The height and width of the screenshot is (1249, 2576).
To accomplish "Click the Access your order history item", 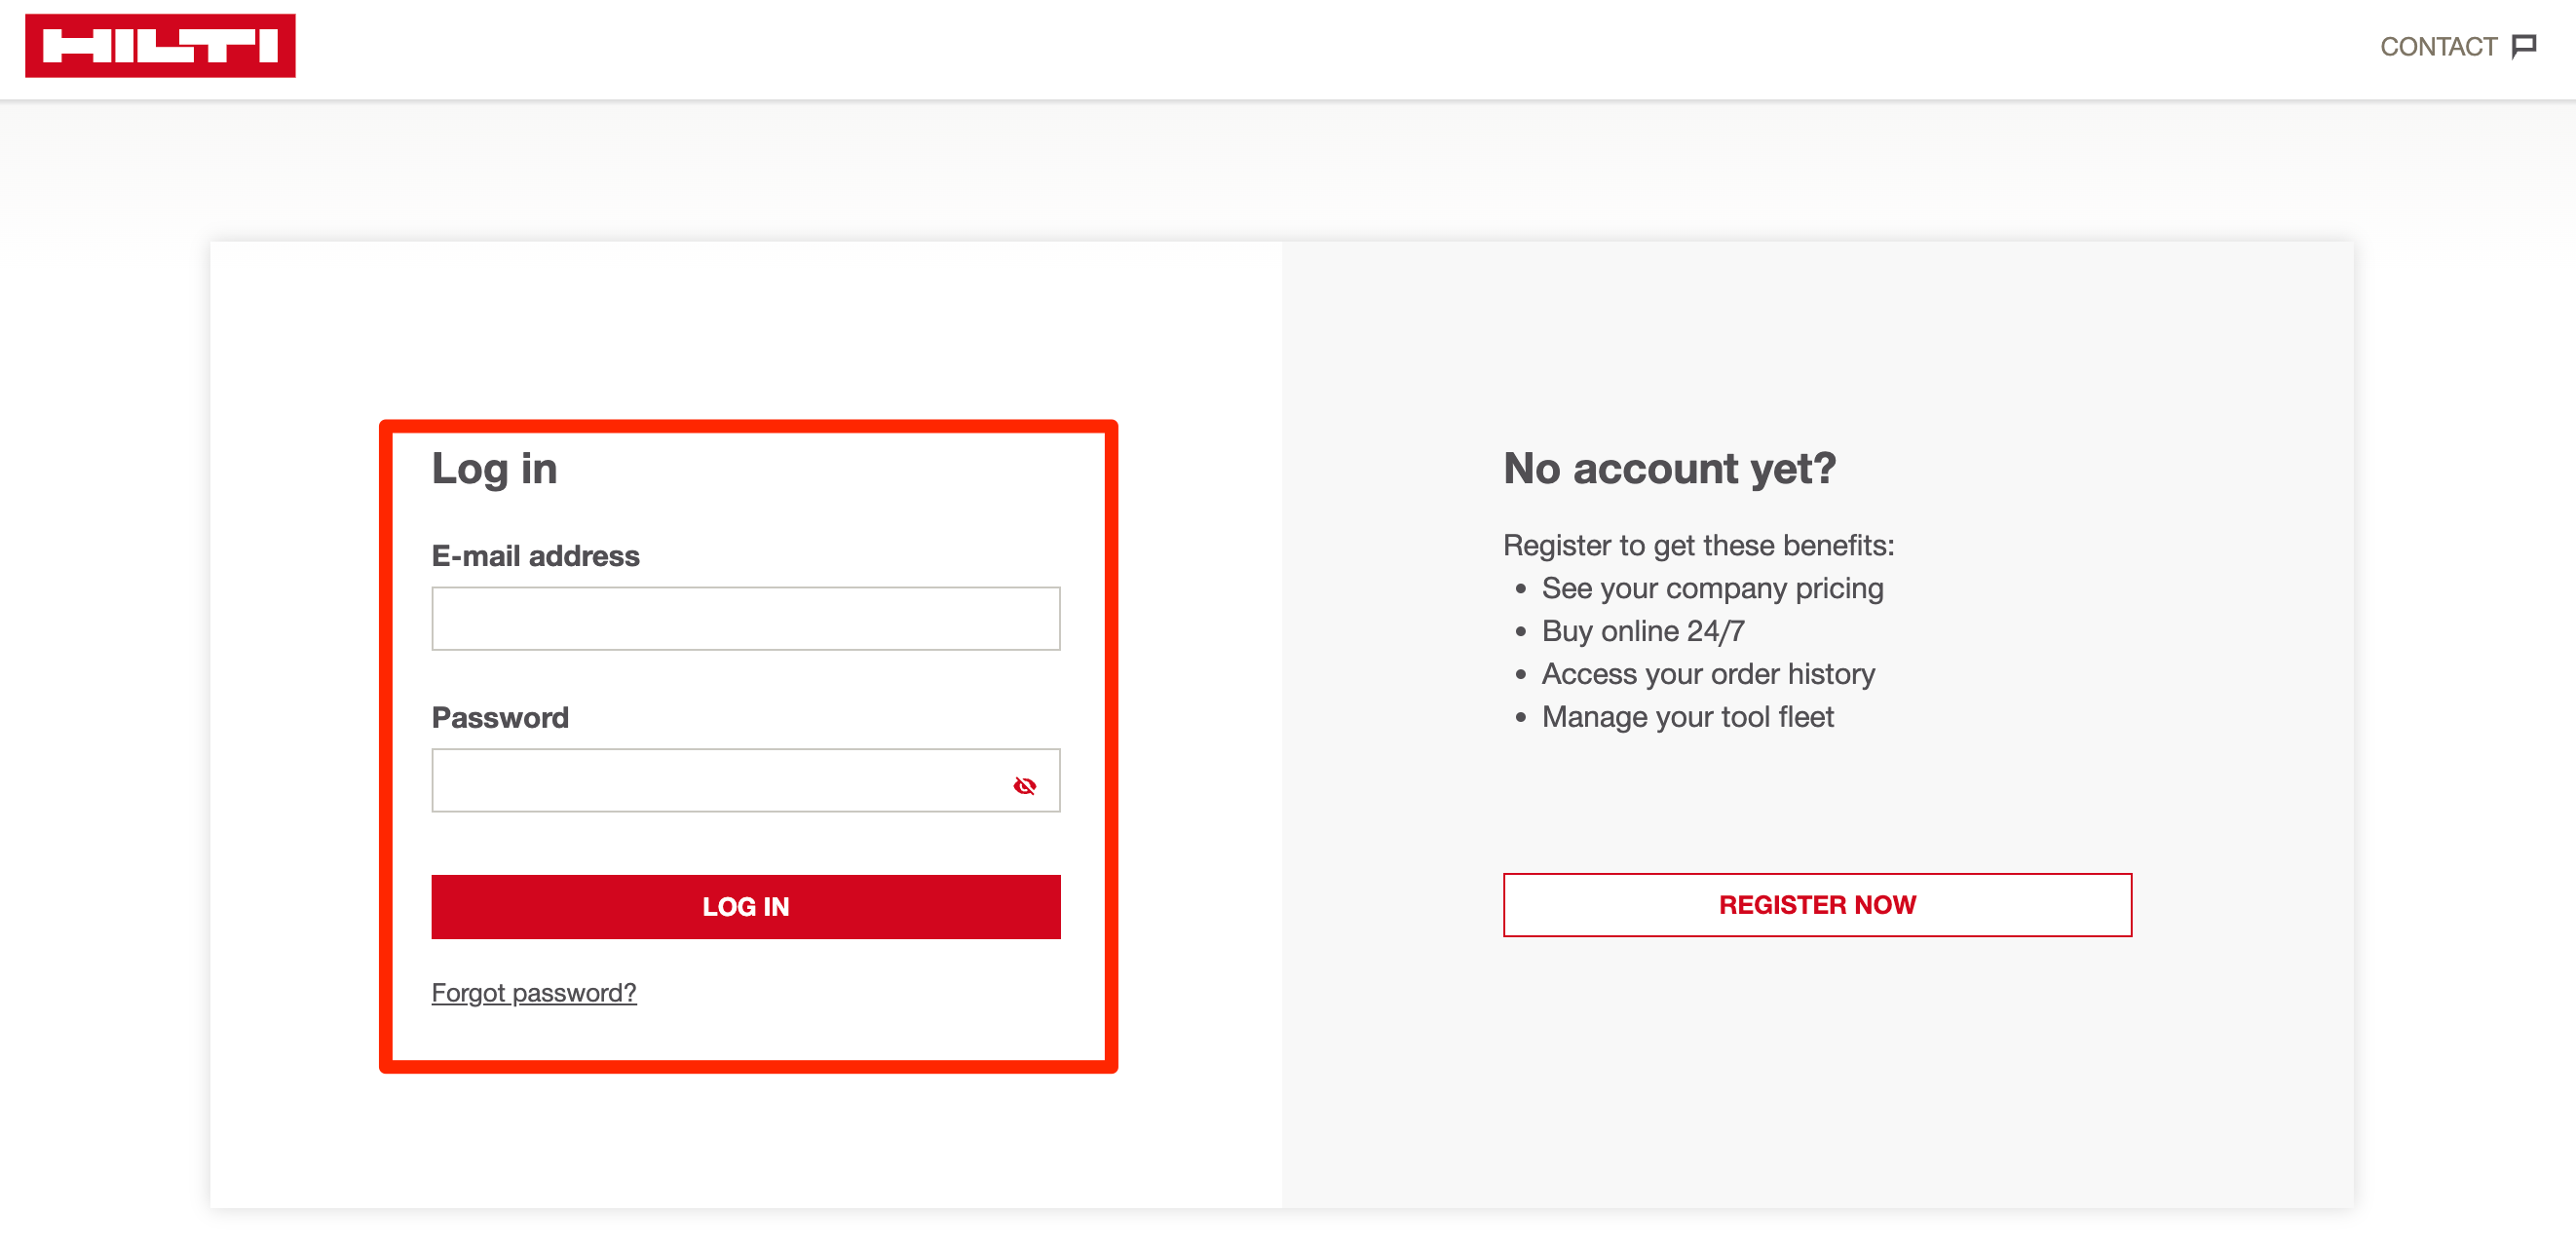I will [1708, 674].
